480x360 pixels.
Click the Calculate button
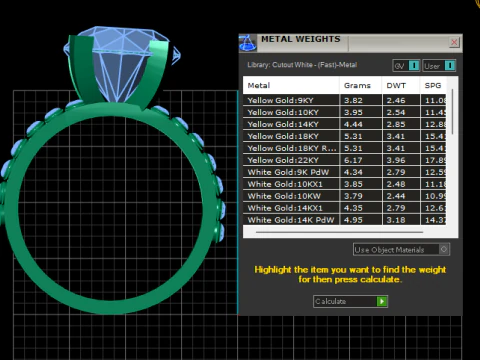pyautogui.click(x=350, y=301)
